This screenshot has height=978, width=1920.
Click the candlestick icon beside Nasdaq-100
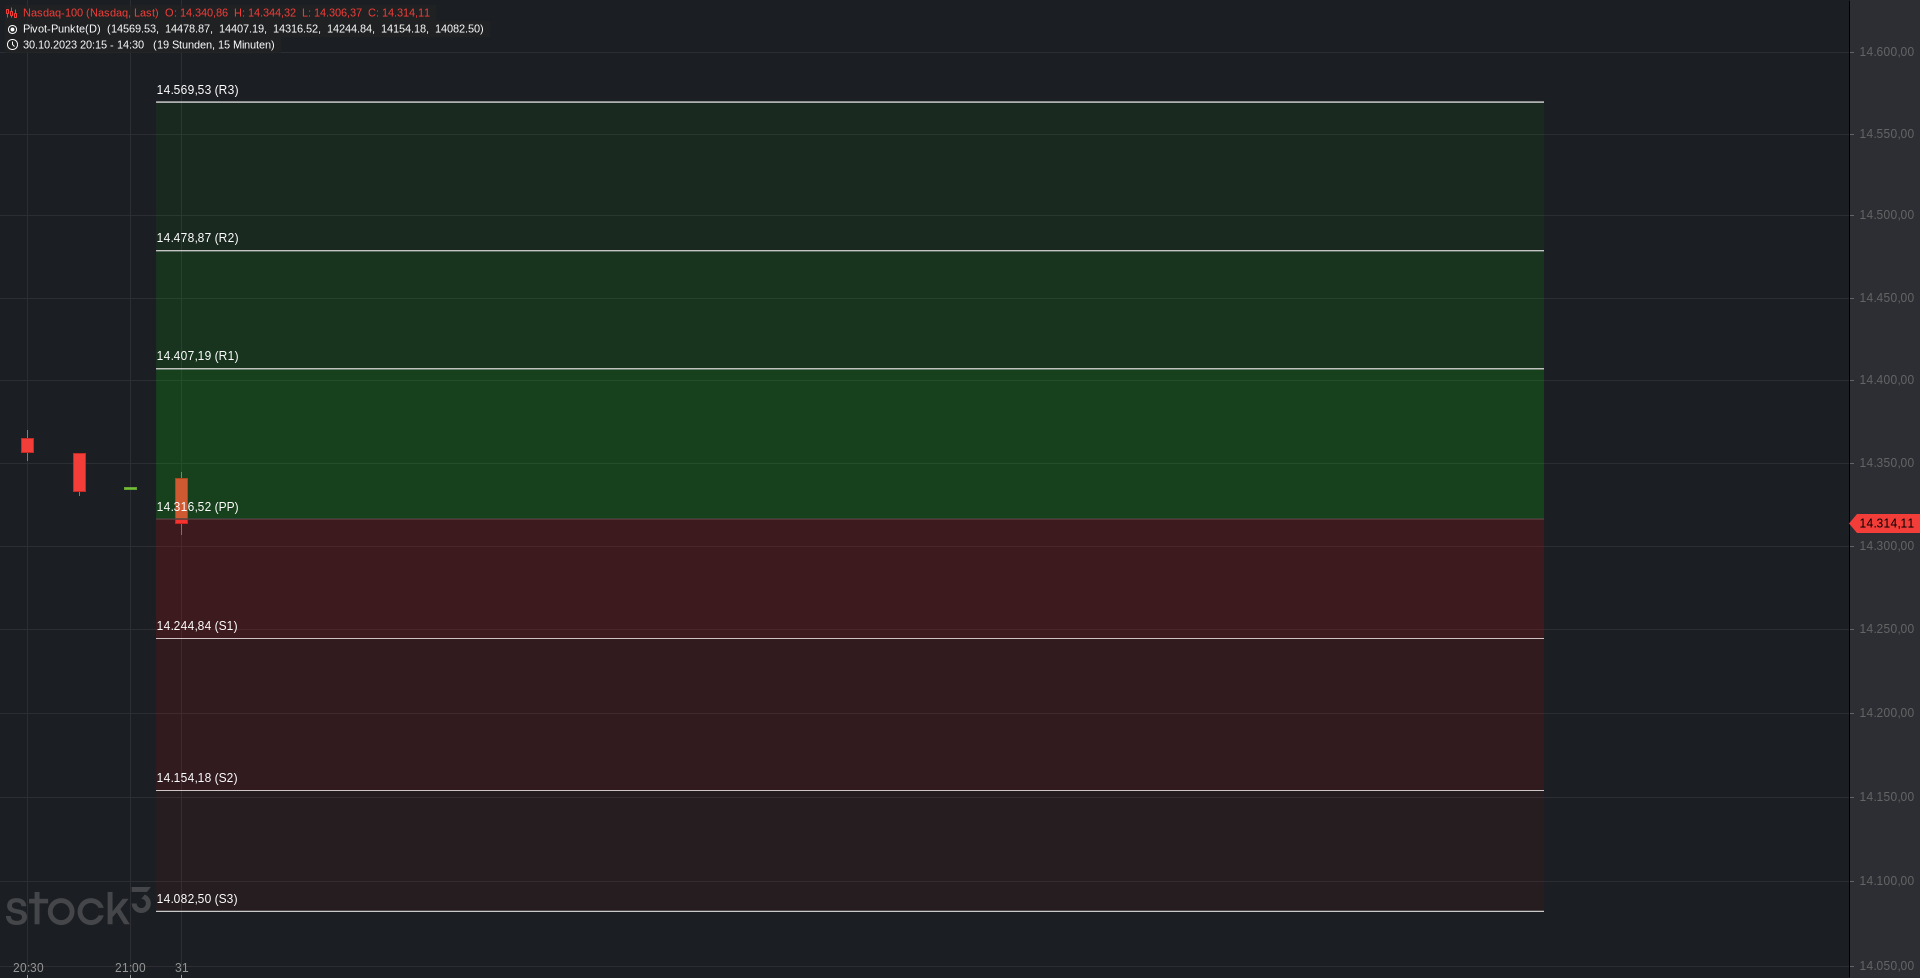(12, 13)
